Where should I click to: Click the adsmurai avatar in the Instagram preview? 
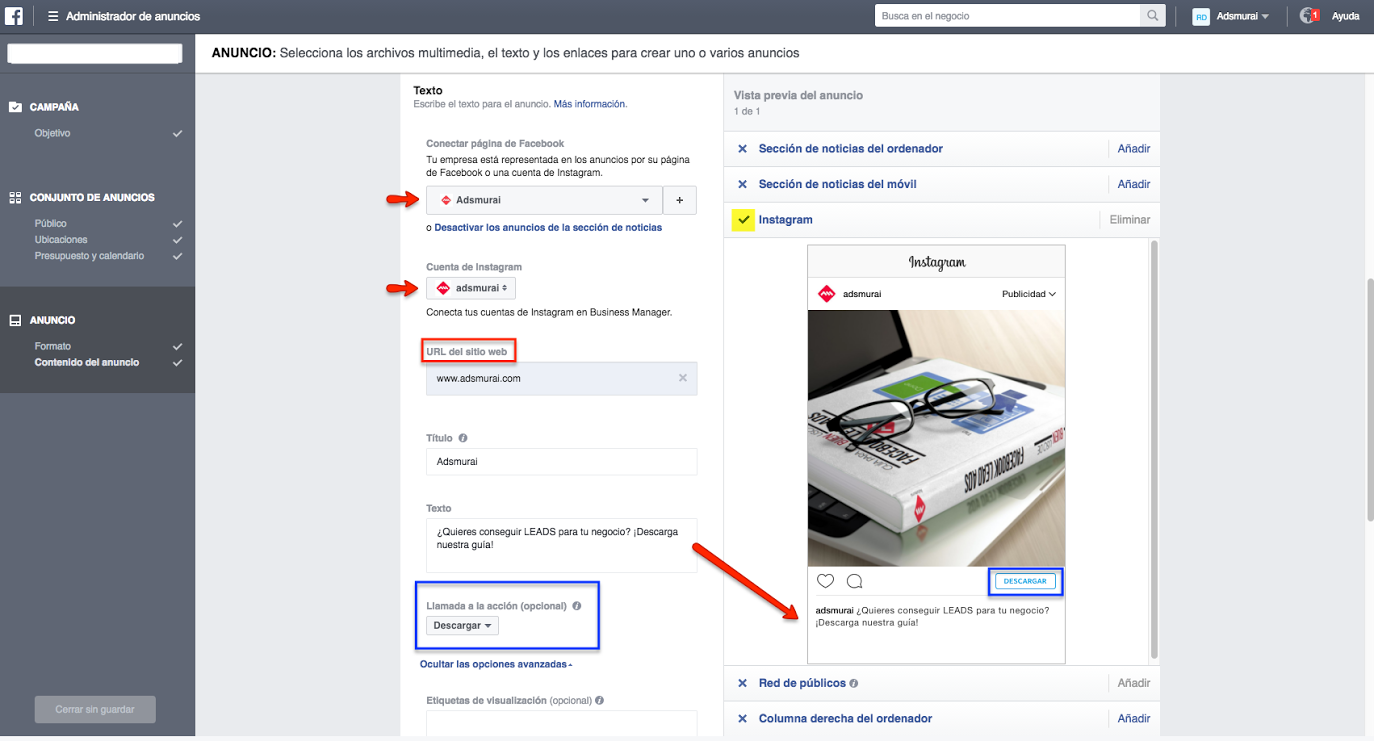828,294
